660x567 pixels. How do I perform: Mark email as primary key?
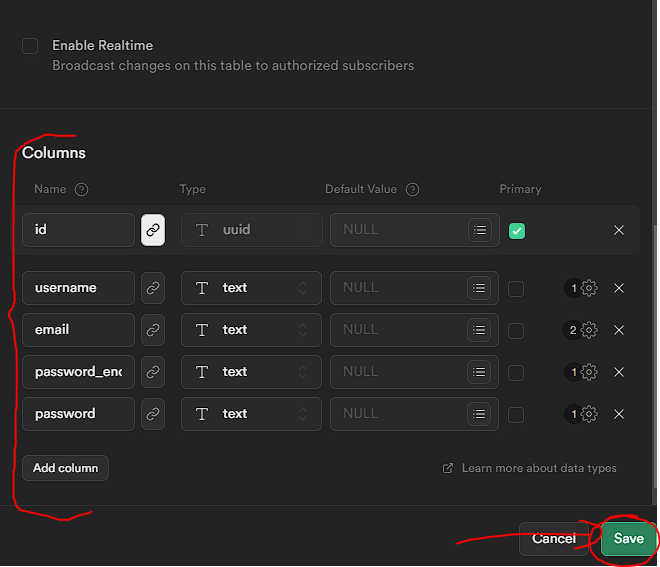pyautogui.click(x=516, y=330)
